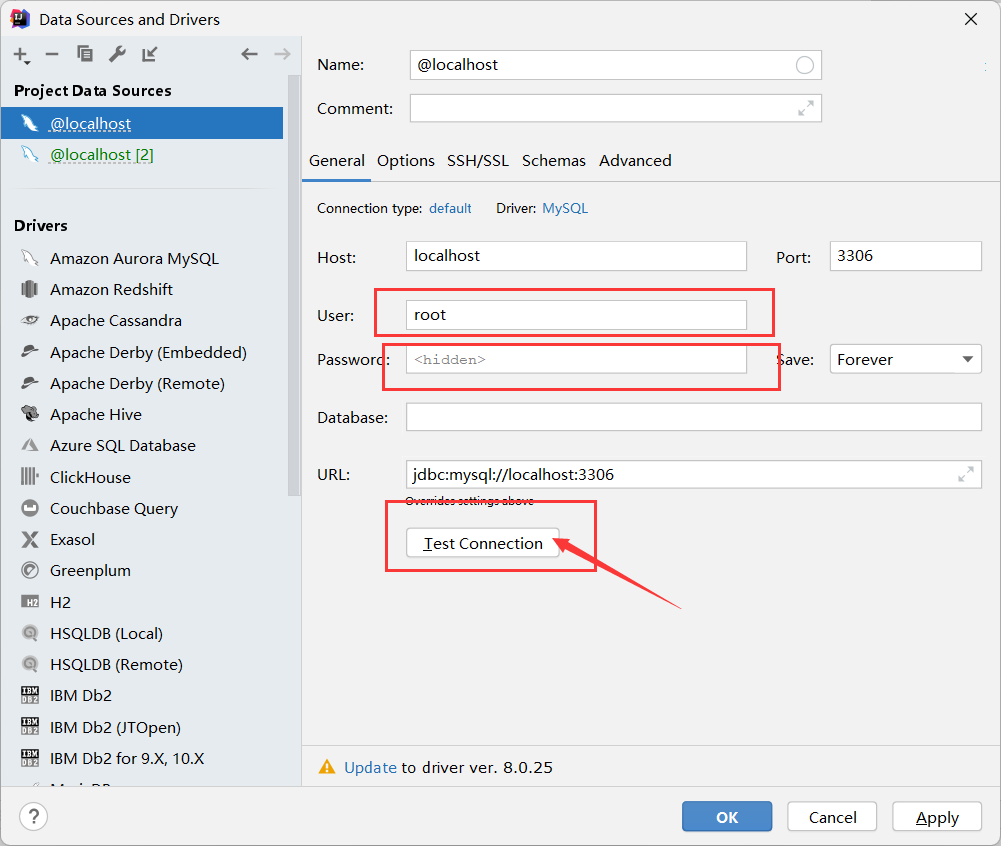Remove selected data source with minus icon

click(52, 55)
